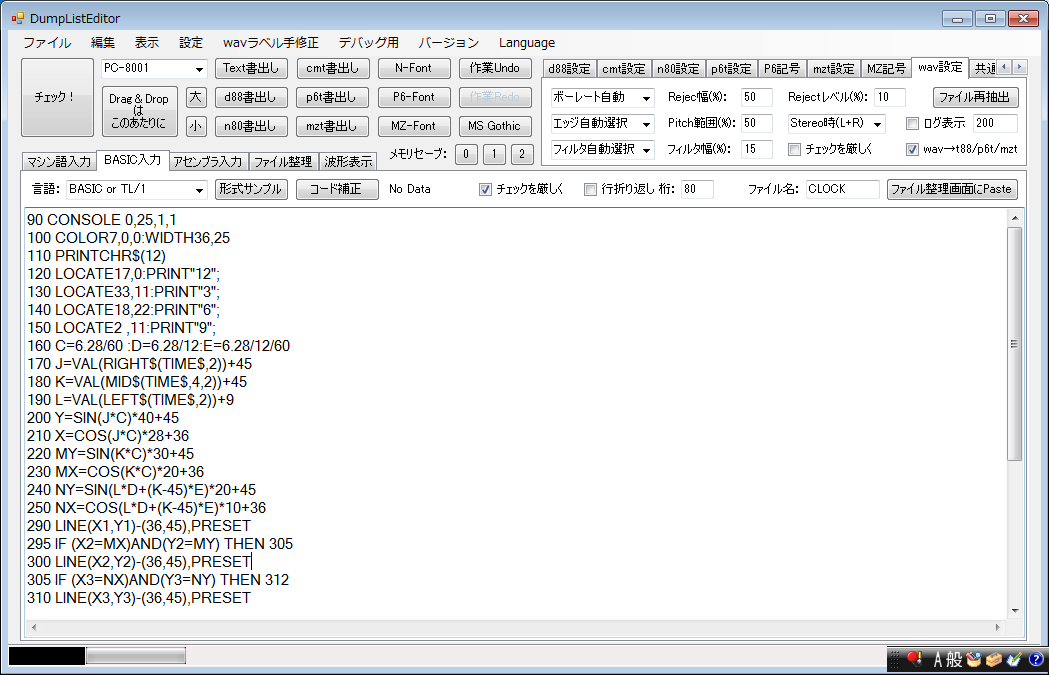The height and width of the screenshot is (675, 1049).
Task: Click the ファイル名 field containing CLOCK
Action: tap(842, 189)
